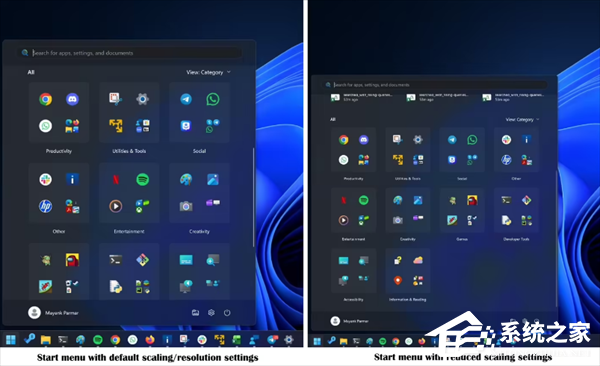Expand more Creativity apps in left menu
Viewport: 600px width, 366px height.
click(x=213, y=203)
